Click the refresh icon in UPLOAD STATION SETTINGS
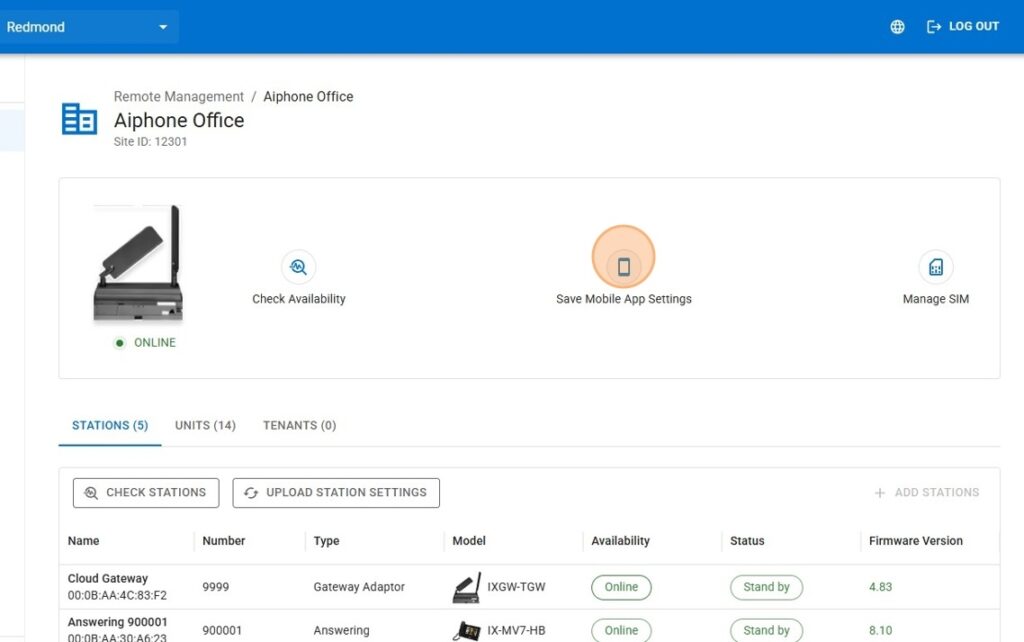 [x=251, y=492]
